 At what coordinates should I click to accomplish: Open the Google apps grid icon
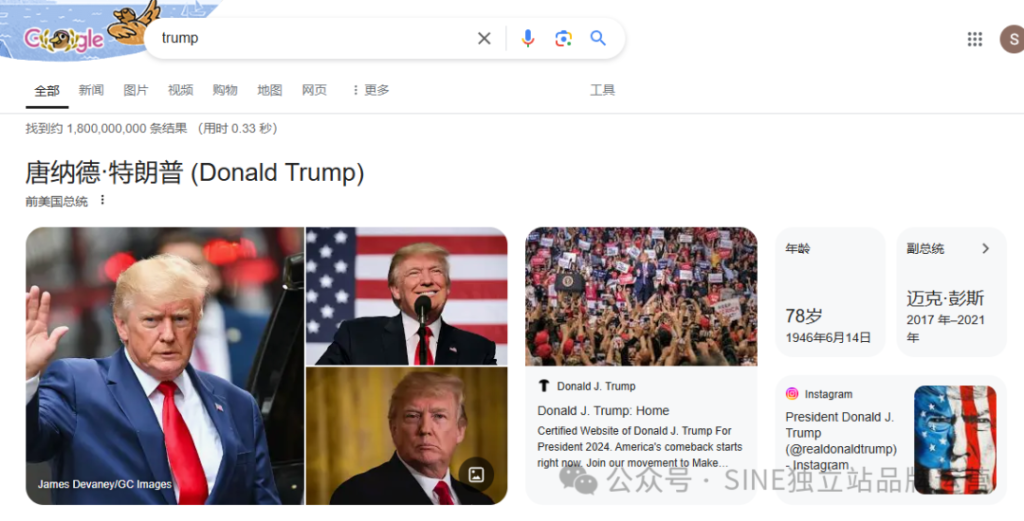[974, 39]
